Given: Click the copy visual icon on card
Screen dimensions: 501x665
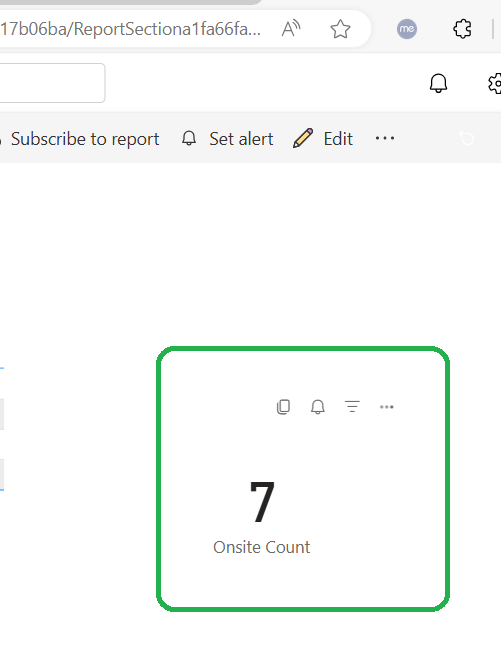Looking at the screenshot, I should coord(283,407).
